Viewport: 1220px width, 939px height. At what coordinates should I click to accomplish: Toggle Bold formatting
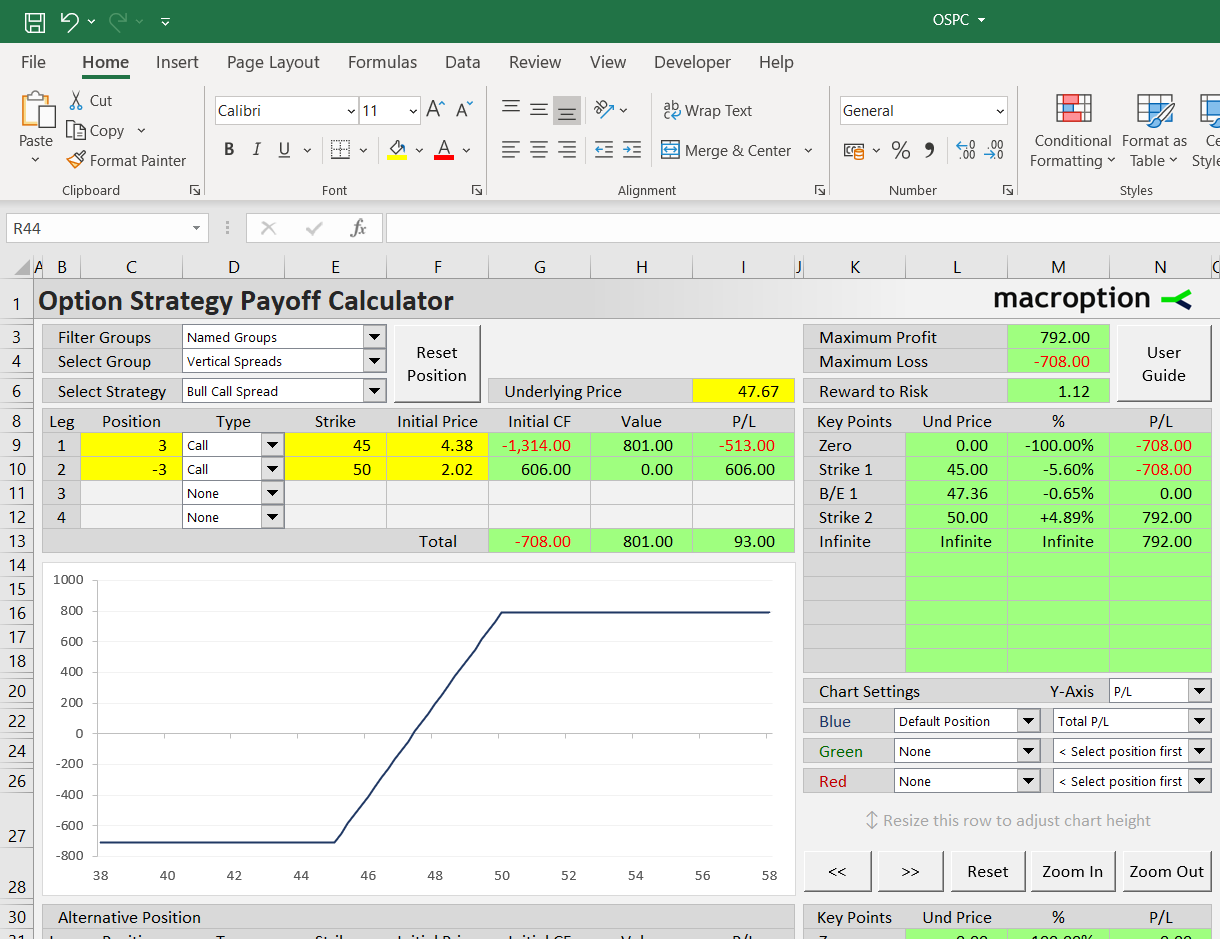(229, 150)
